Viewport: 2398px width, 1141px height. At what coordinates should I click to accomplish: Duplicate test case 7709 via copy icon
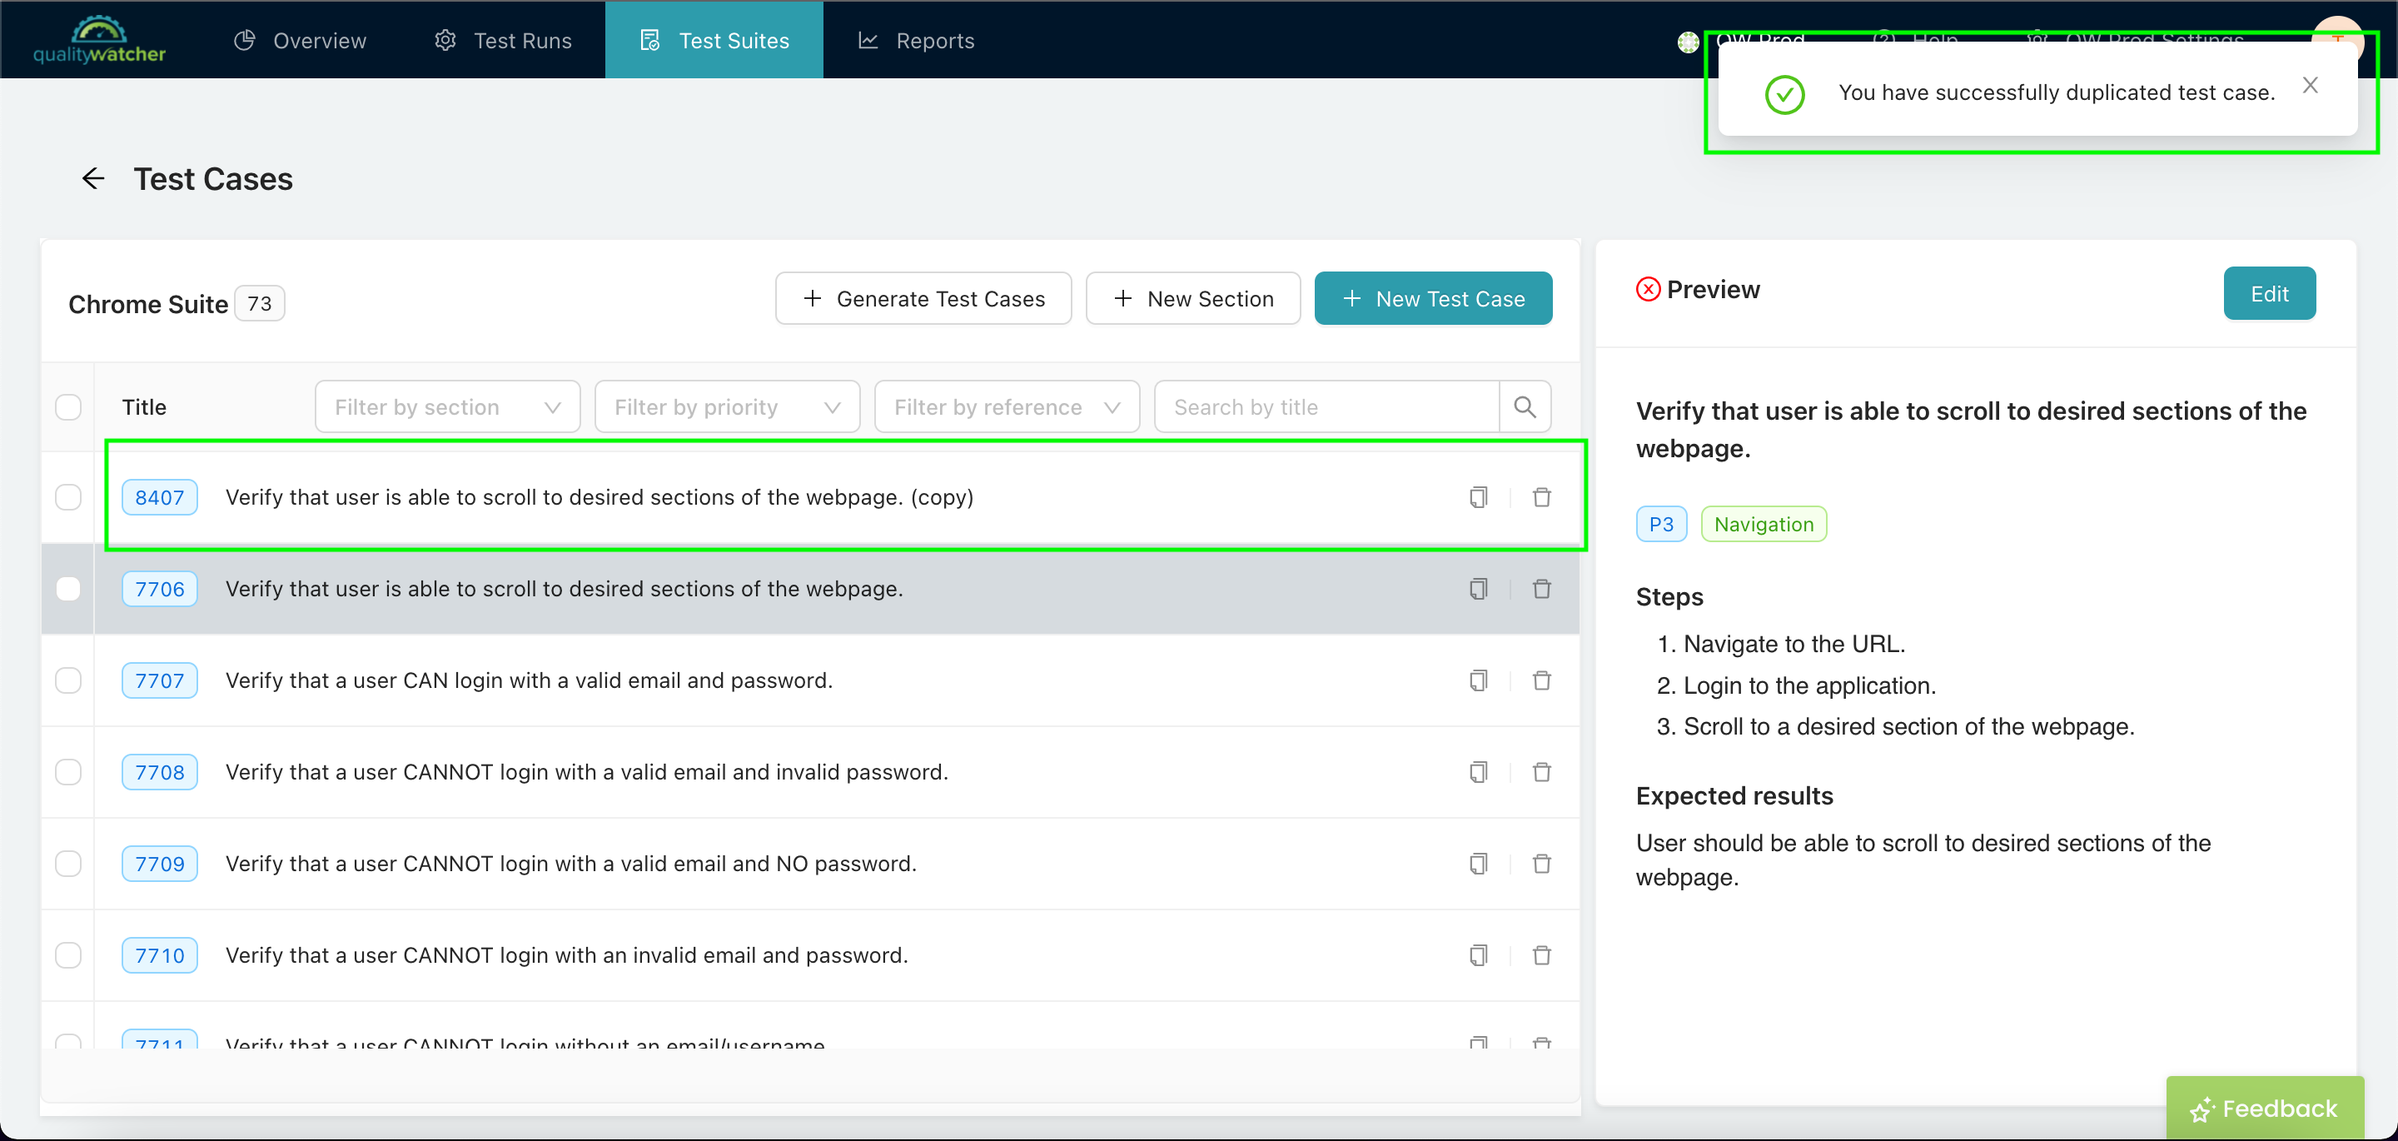(1478, 864)
